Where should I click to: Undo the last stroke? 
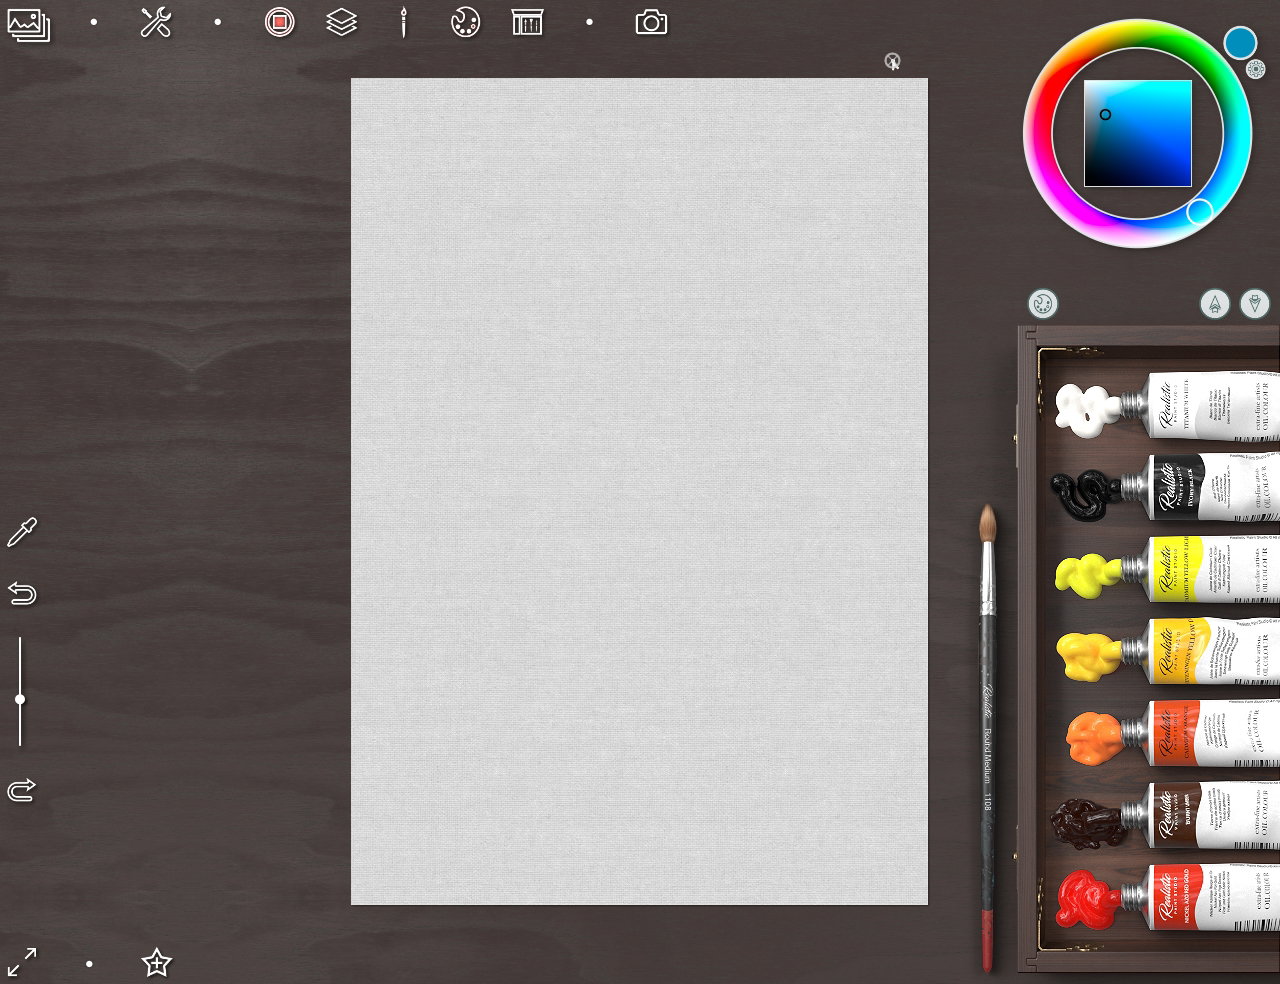click(21, 594)
